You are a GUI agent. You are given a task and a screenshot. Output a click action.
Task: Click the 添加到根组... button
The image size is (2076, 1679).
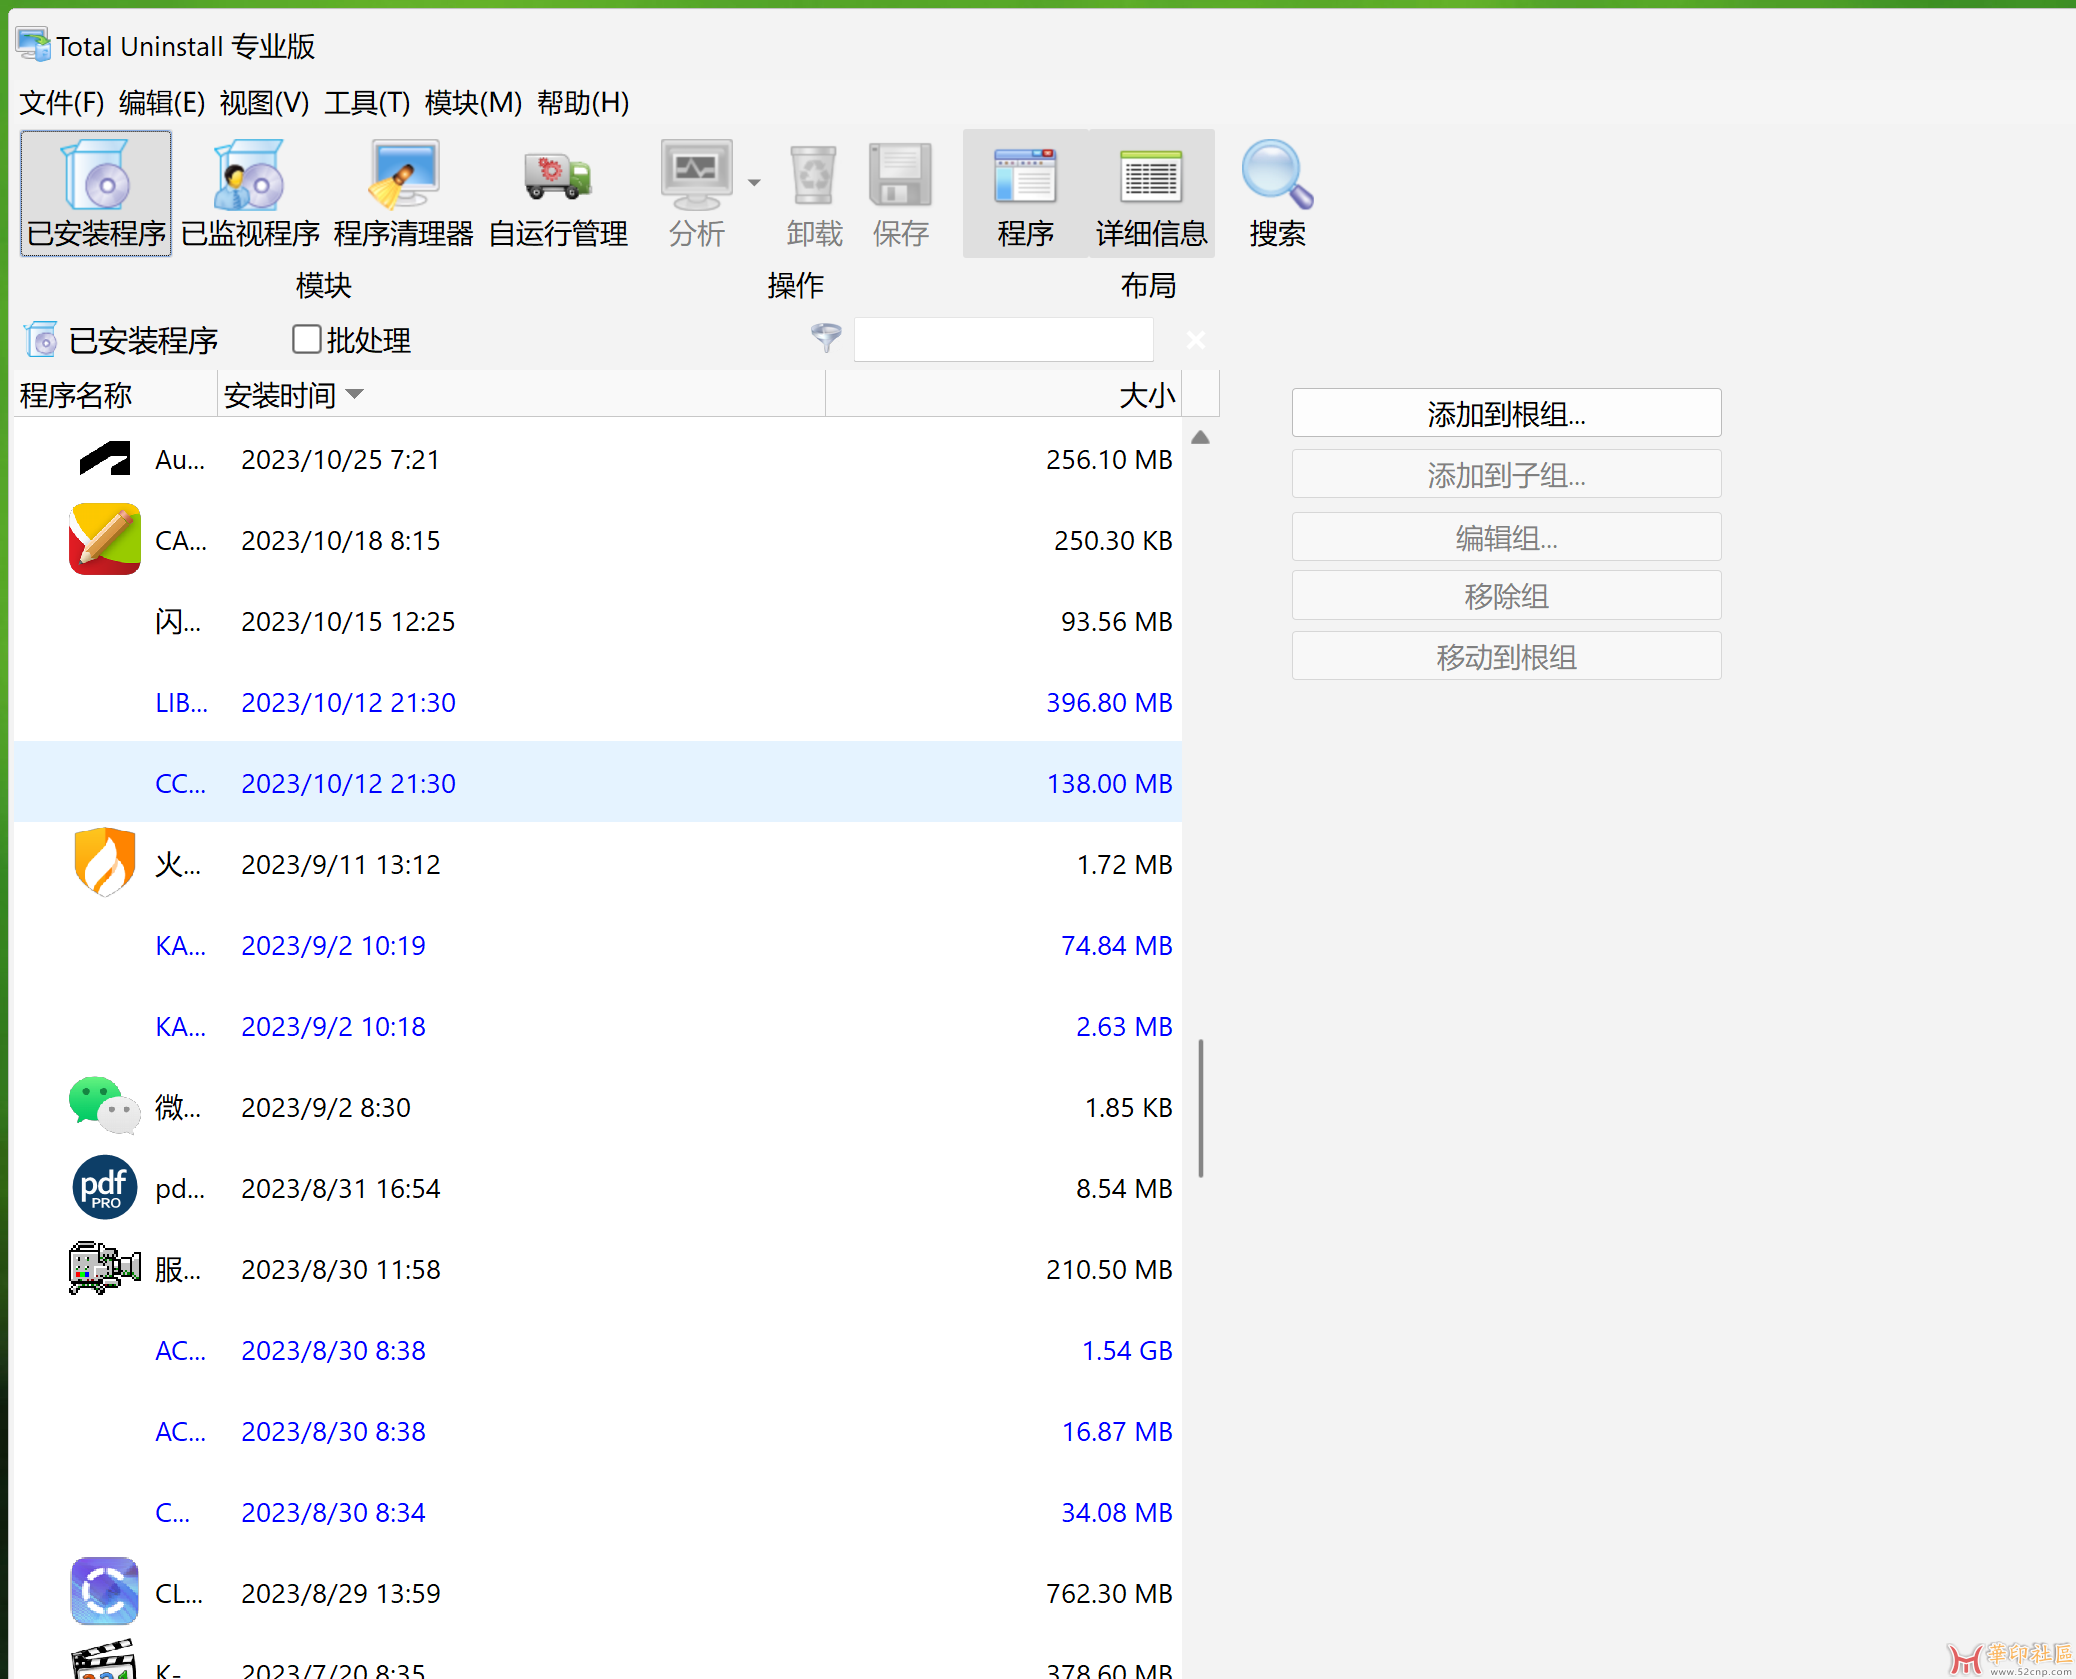(x=1506, y=413)
